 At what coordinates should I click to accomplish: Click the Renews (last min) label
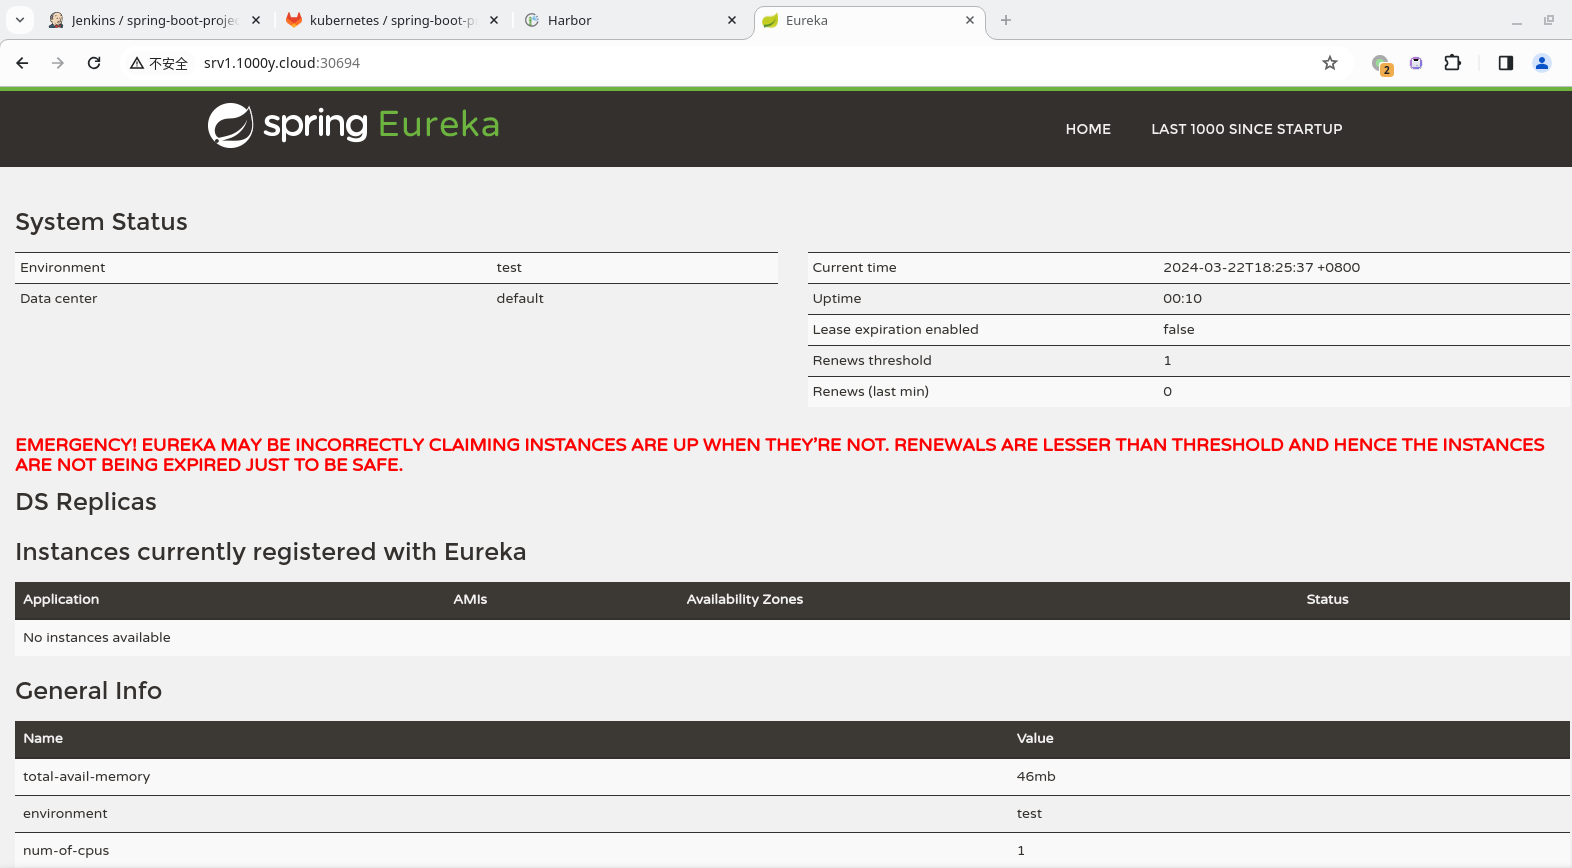[871, 391]
